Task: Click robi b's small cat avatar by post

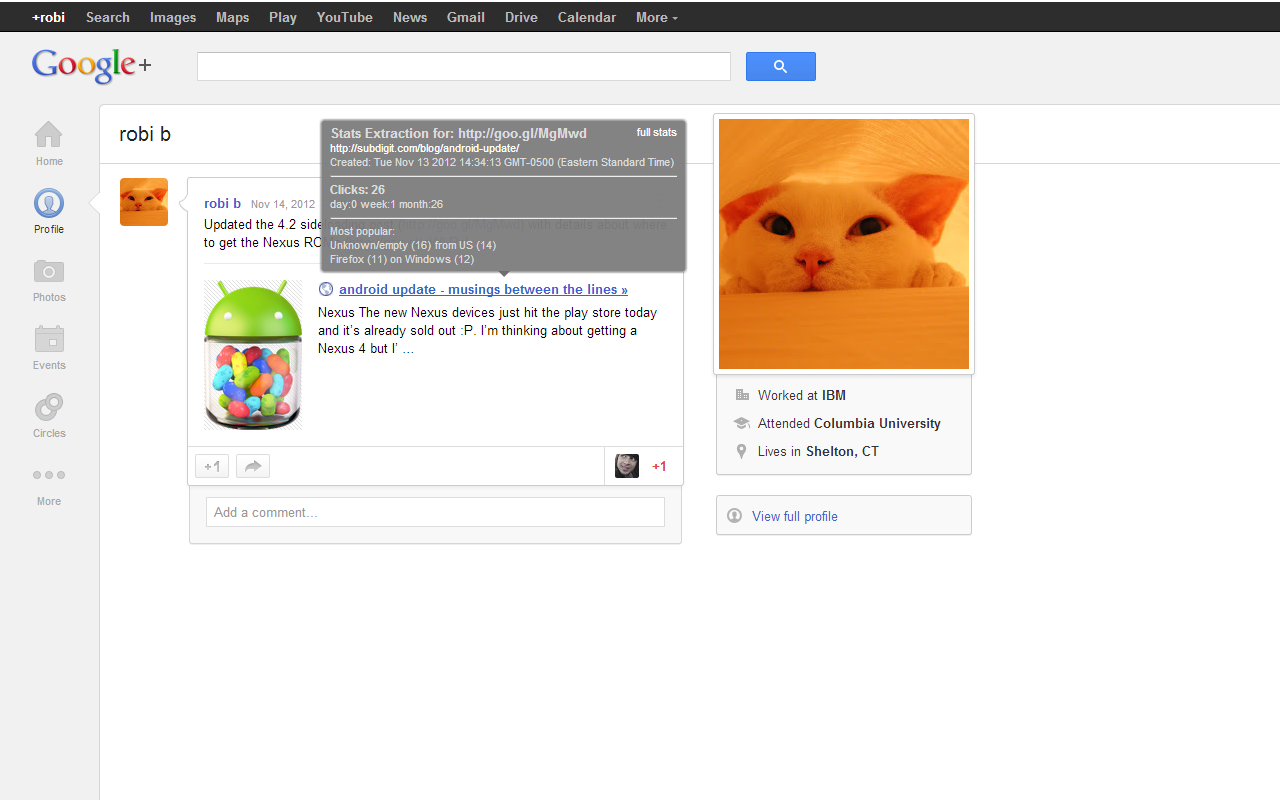Action: (x=144, y=202)
